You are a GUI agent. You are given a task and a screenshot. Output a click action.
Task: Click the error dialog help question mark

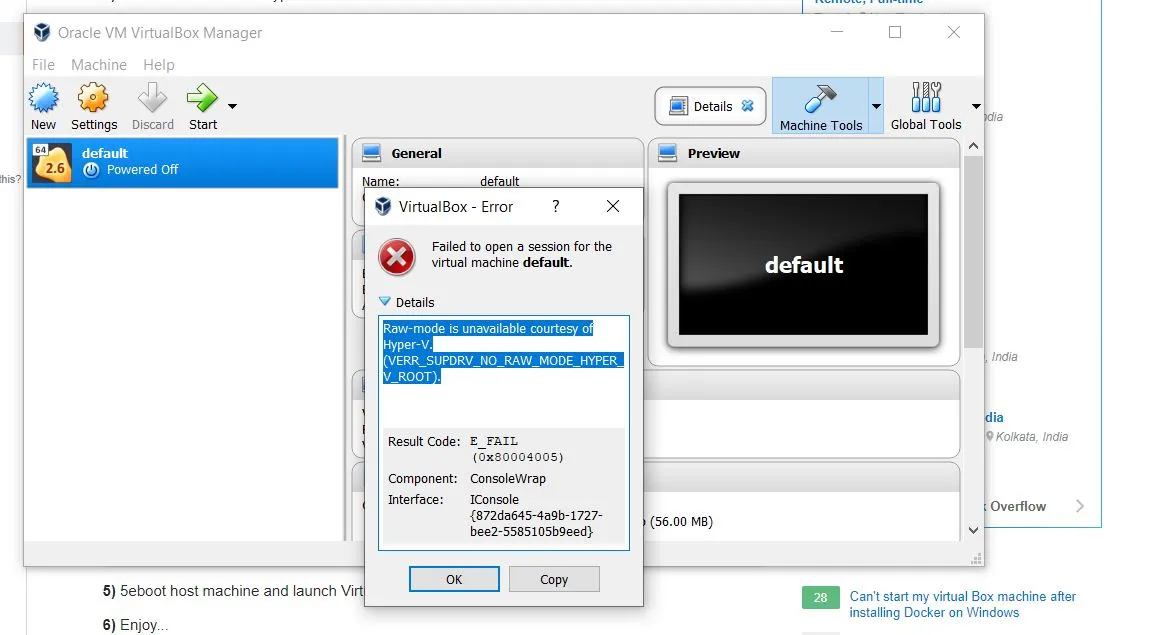tap(555, 206)
